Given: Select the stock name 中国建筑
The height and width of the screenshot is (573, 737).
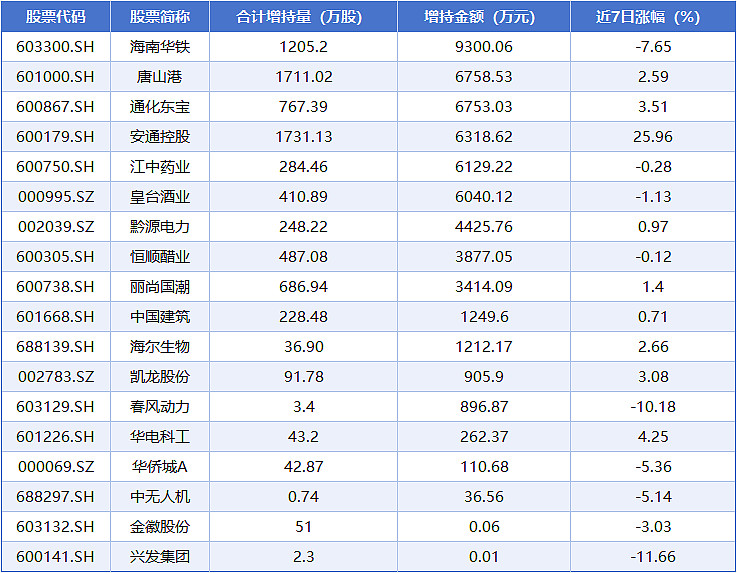Looking at the screenshot, I should [x=160, y=317].
